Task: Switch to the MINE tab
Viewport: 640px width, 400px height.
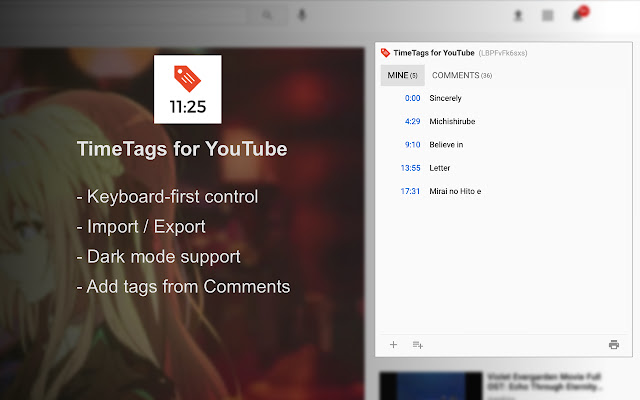Action: [x=402, y=76]
